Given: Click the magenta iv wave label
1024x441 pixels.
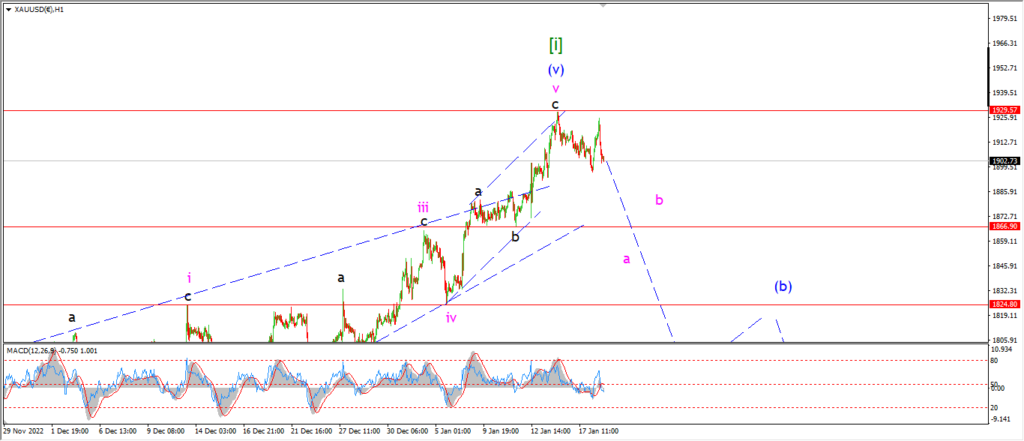Looking at the screenshot, I should click(x=451, y=318).
